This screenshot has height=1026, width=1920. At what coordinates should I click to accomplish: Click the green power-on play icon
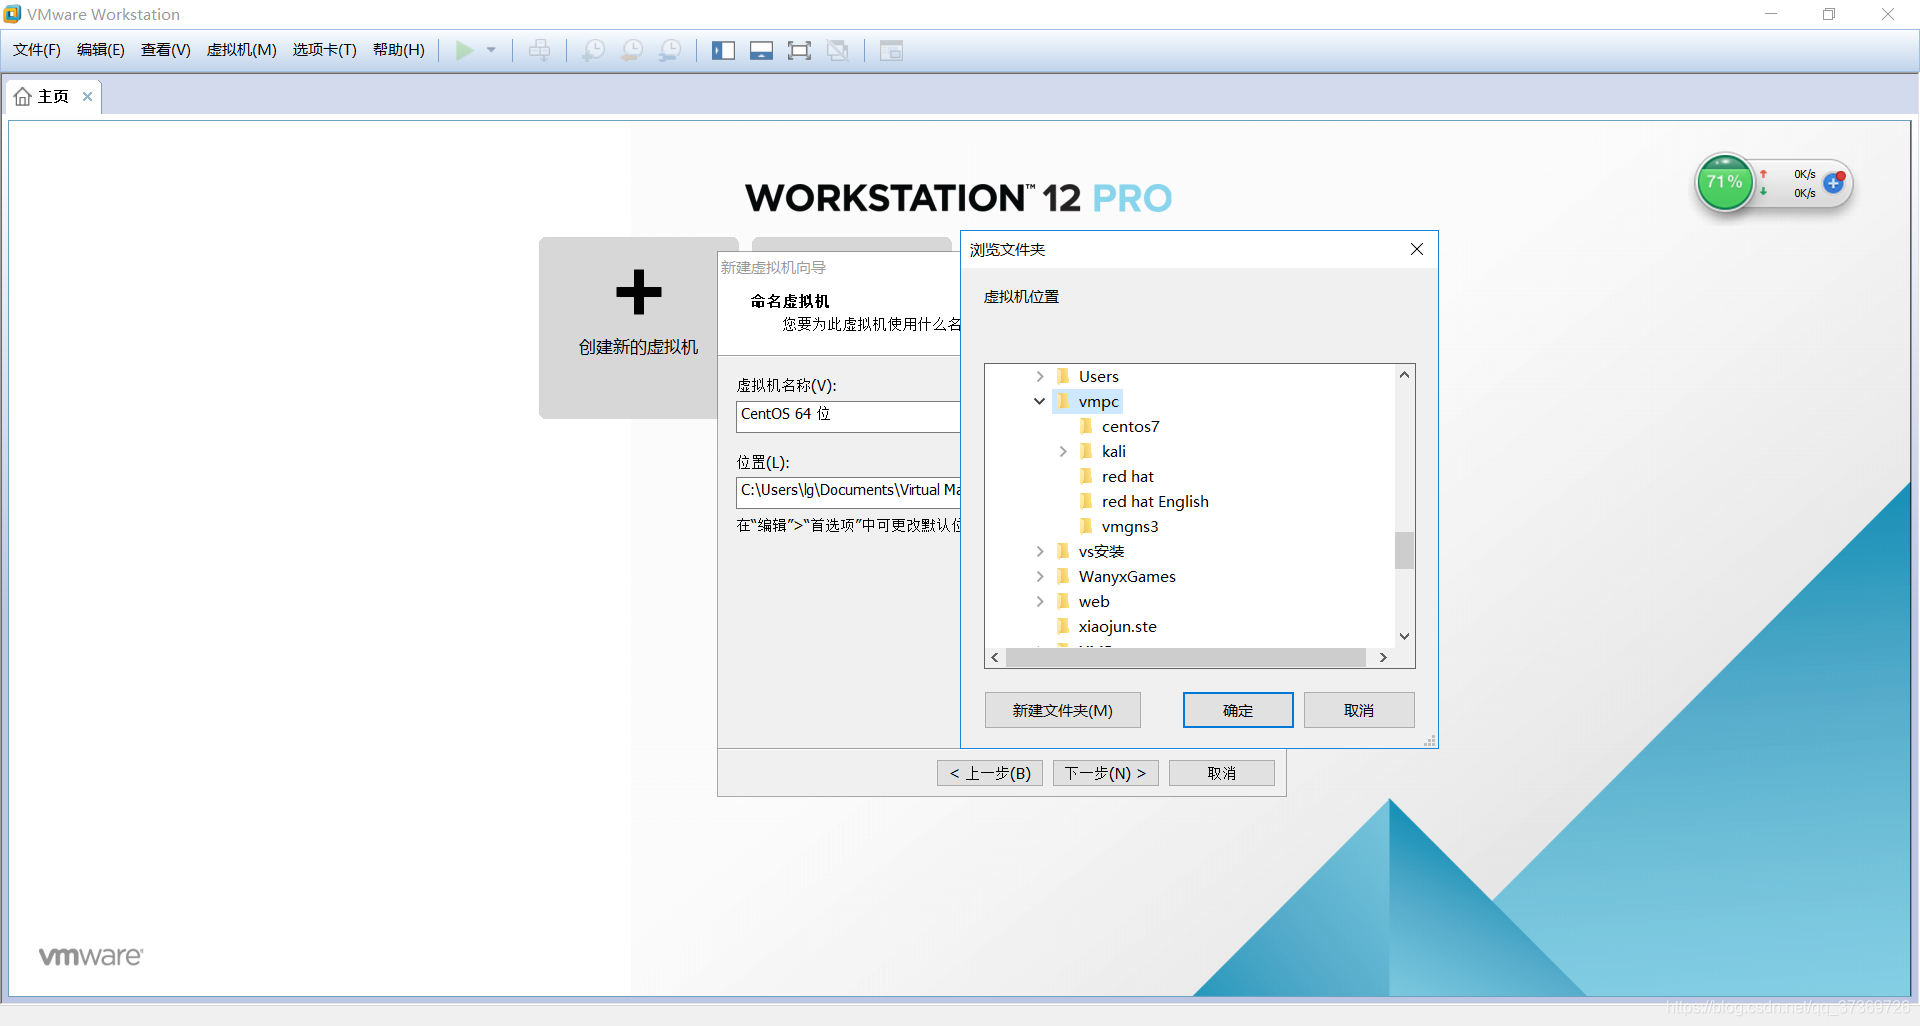(464, 50)
